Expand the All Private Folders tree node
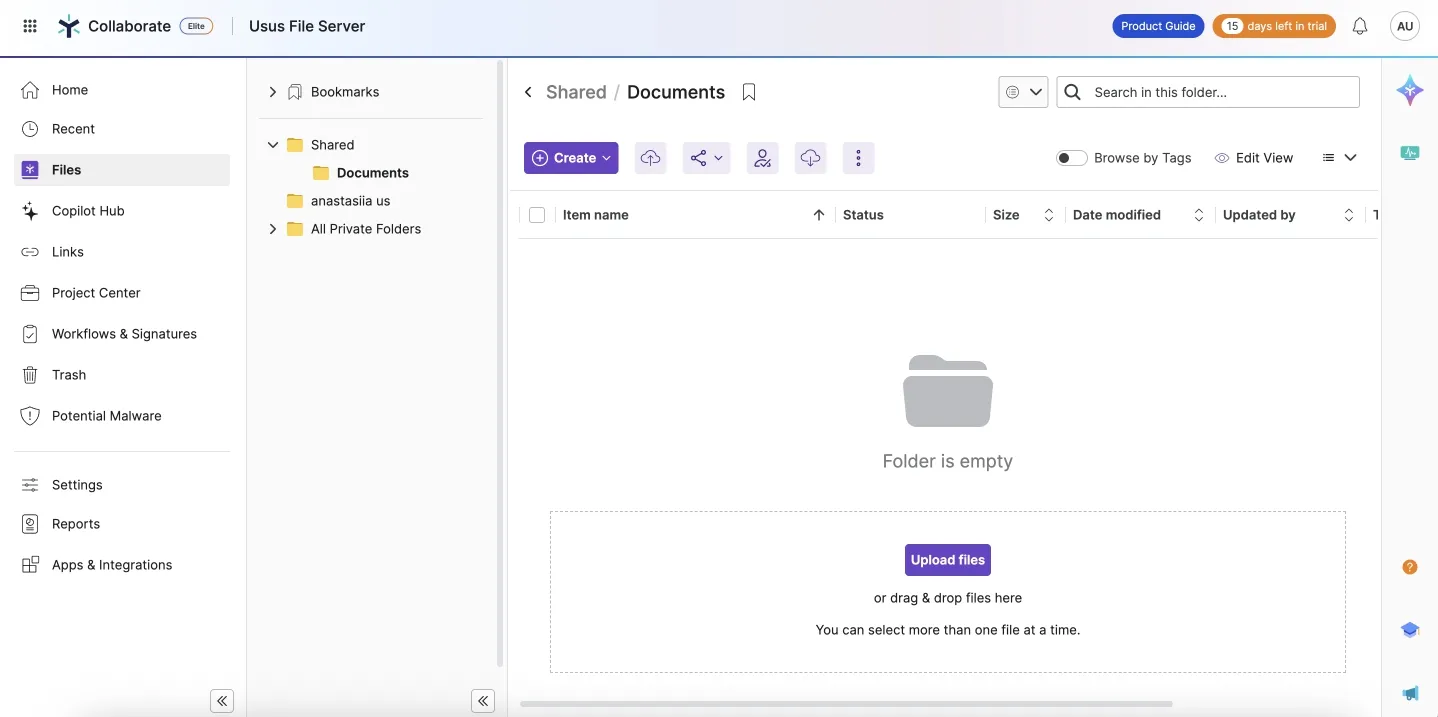The height and width of the screenshot is (717, 1438). click(272, 228)
